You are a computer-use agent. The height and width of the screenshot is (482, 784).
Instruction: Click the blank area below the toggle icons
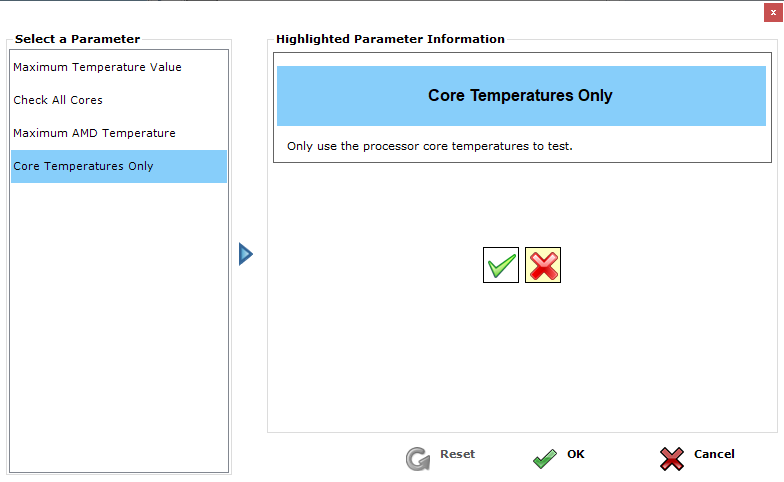pos(520,360)
